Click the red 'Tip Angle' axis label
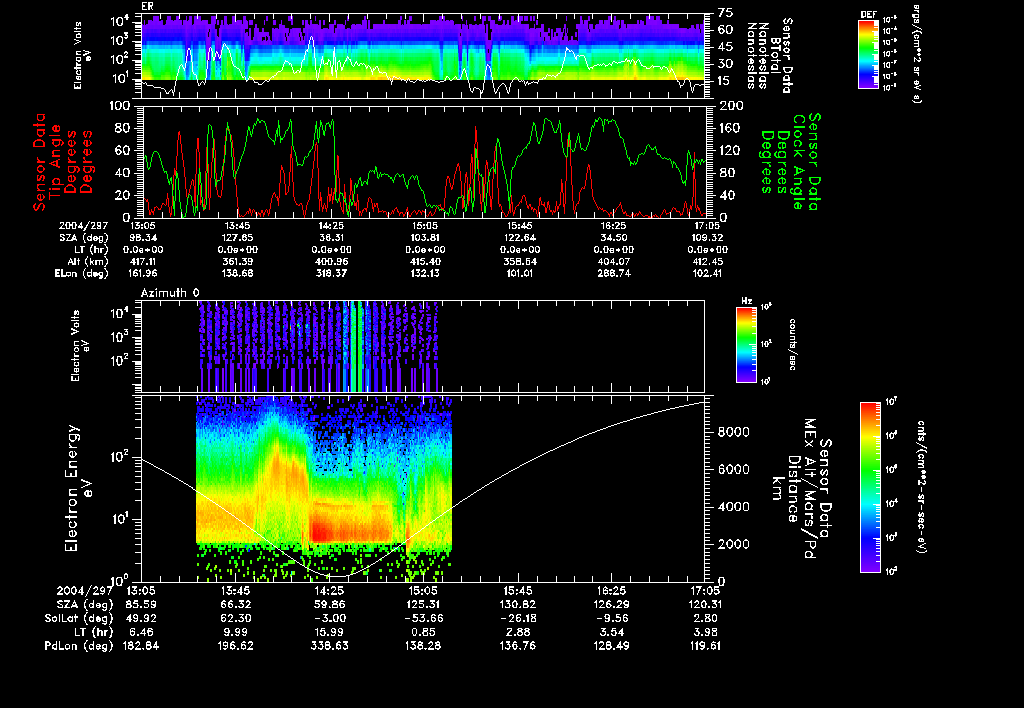This screenshot has width=1024, height=708. [x=56, y=163]
